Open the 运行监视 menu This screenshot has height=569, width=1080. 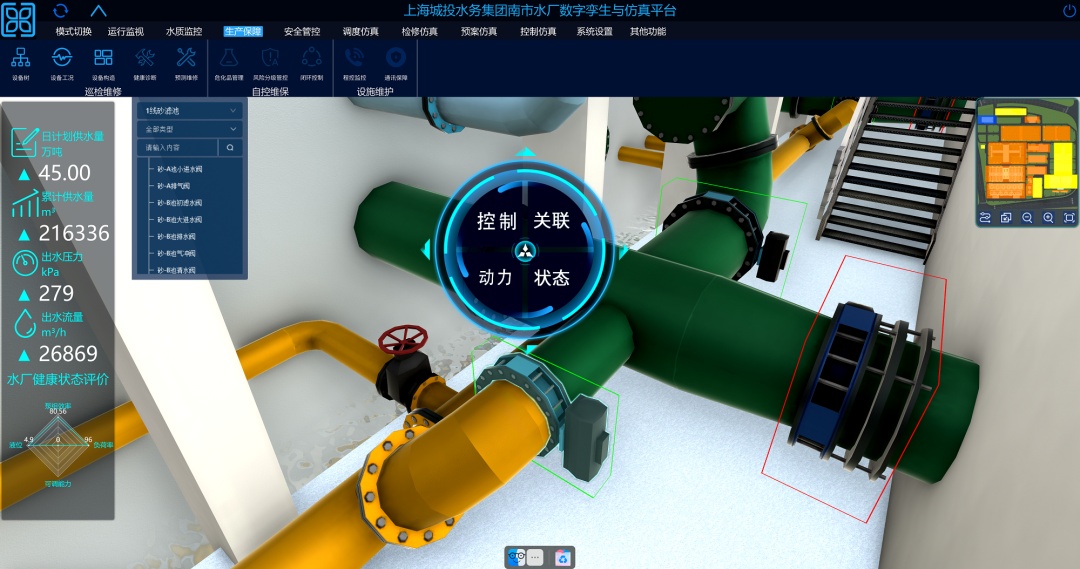coord(125,31)
